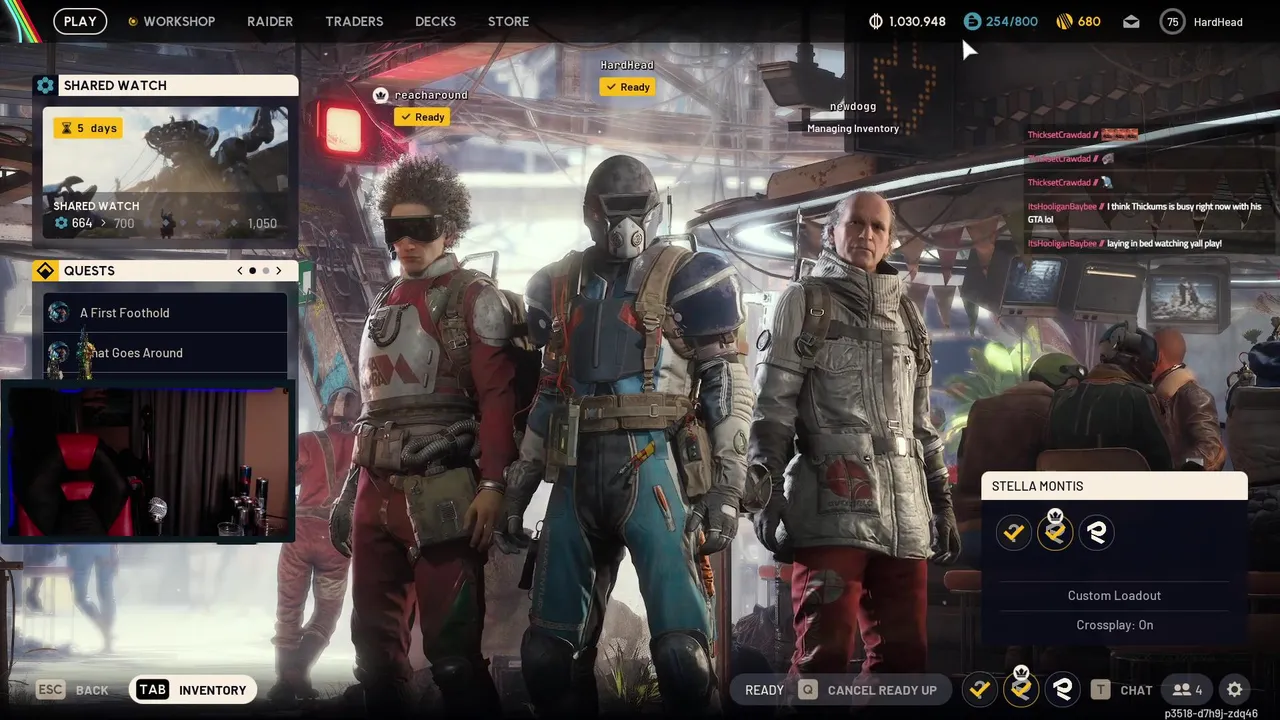Open the A First Foothold quest
This screenshot has width=1280, height=720.
(x=165, y=313)
